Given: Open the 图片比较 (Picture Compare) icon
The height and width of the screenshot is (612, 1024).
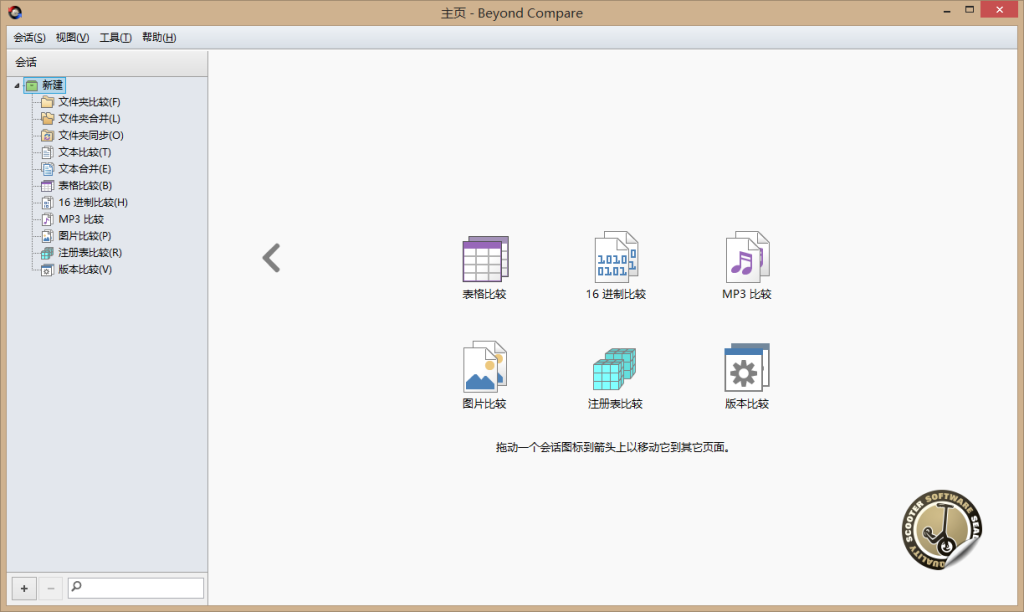Looking at the screenshot, I should (x=485, y=368).
